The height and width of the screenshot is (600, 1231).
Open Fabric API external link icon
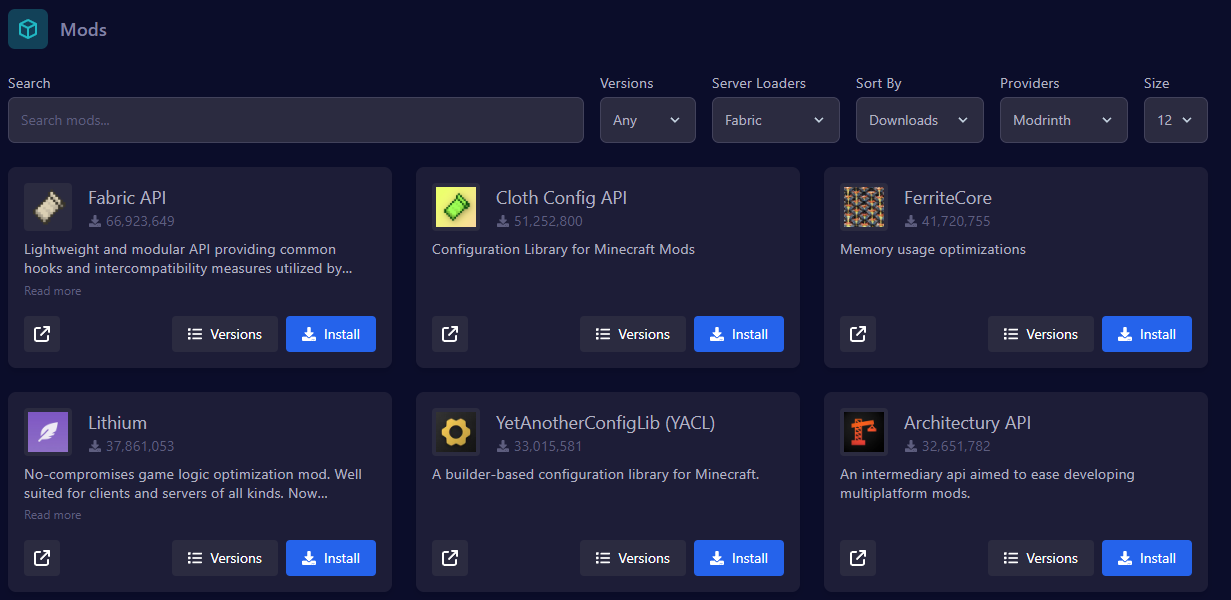coord(42,334)
